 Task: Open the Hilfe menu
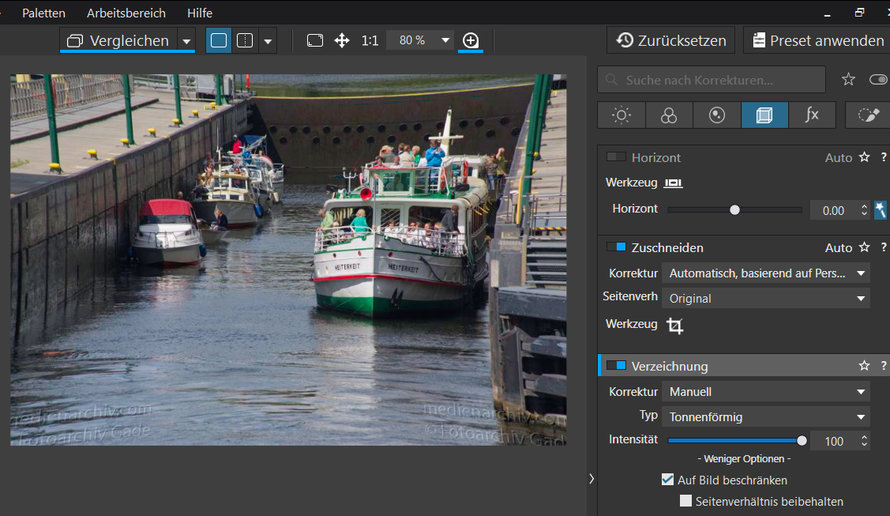pyautogui.click(x=200, y=12)
